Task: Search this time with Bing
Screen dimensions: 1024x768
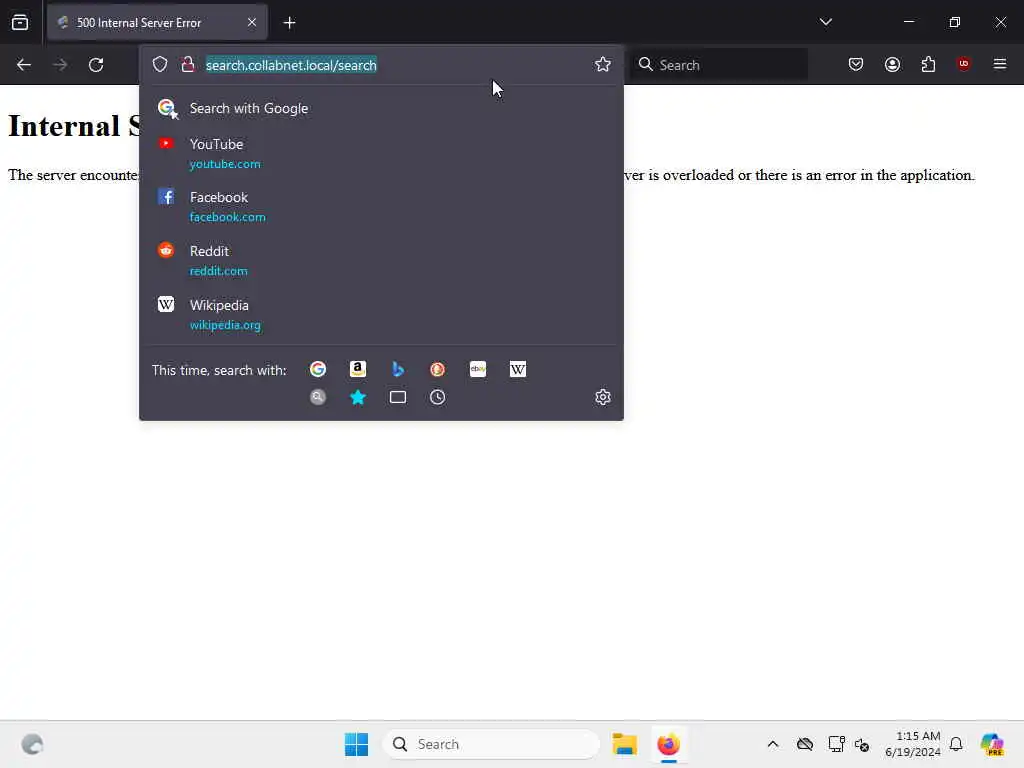Action: tap(398, 370)
